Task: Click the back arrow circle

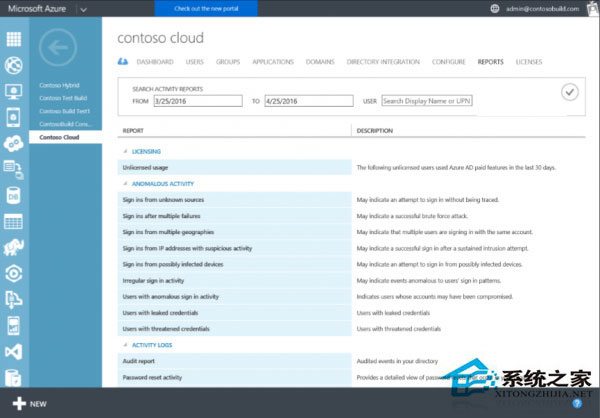Action: (58, 47)
